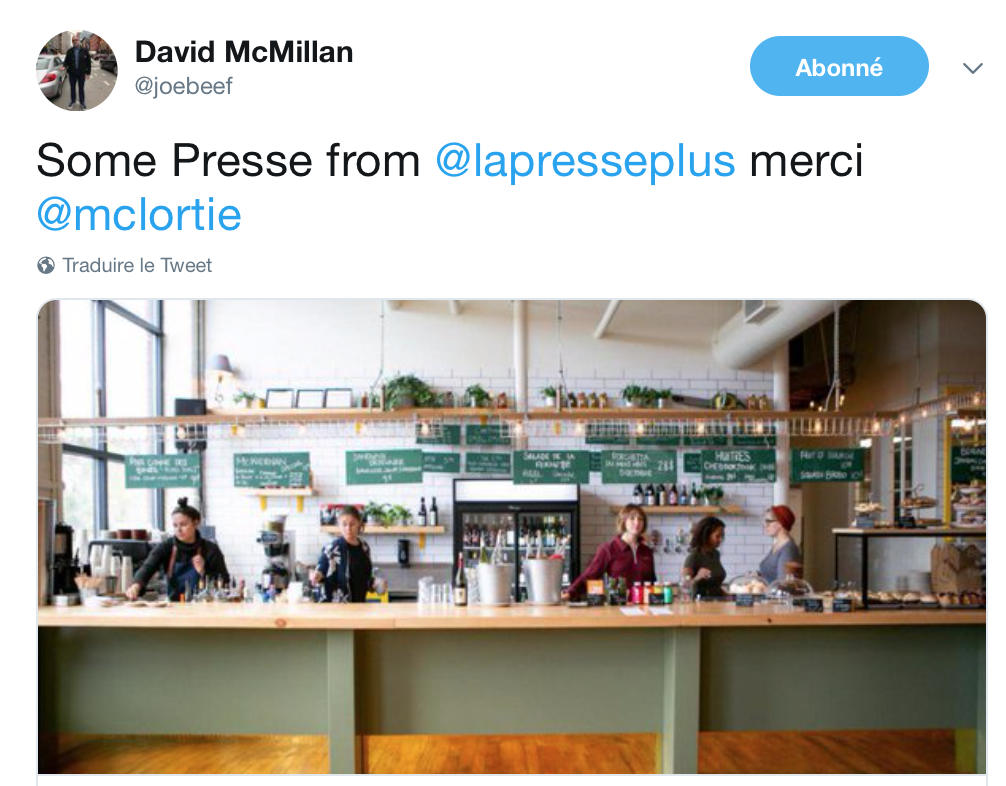Click the globe icon beside Traduire le Tweet
1006x786 pixels.
click(x=46, y=265)
